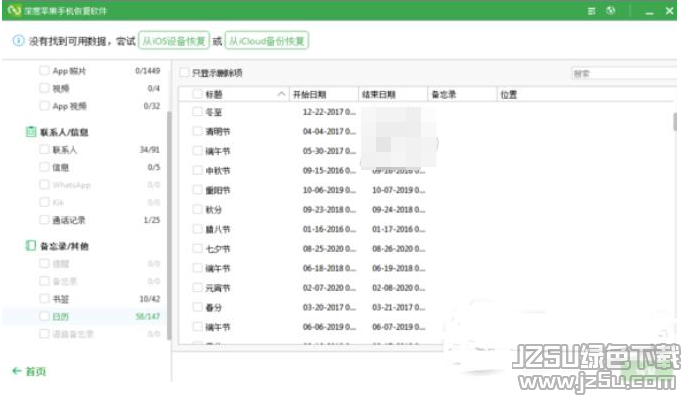682x395 pixels.
Task: Click end date 09-24-2018 of 秋分
Action: (398, 209)
